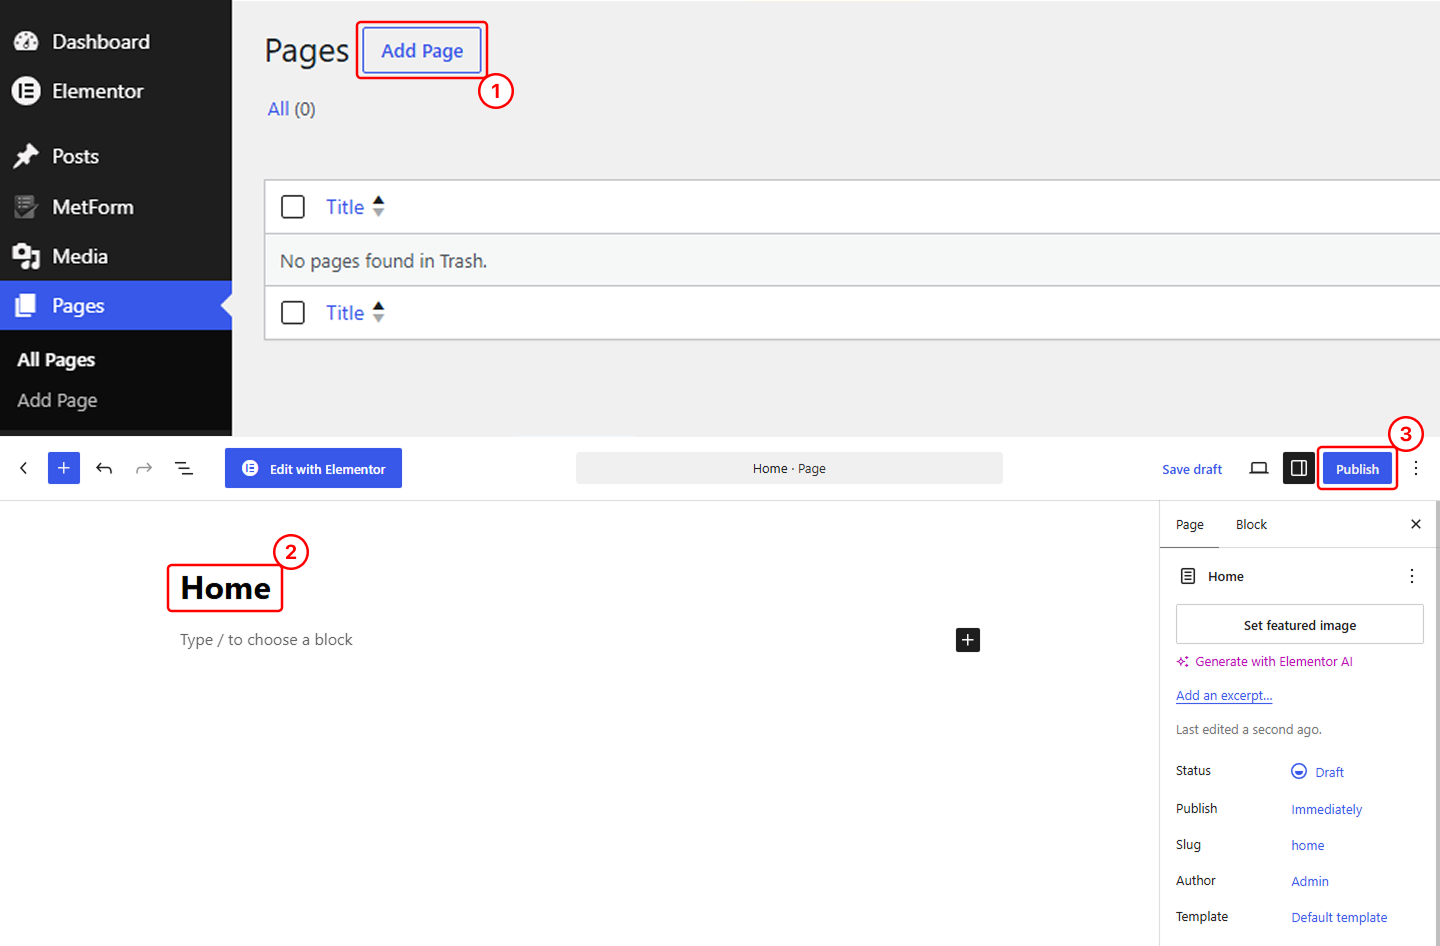
Task: Open the Home page actions menu
Action: click(1412, 576)
